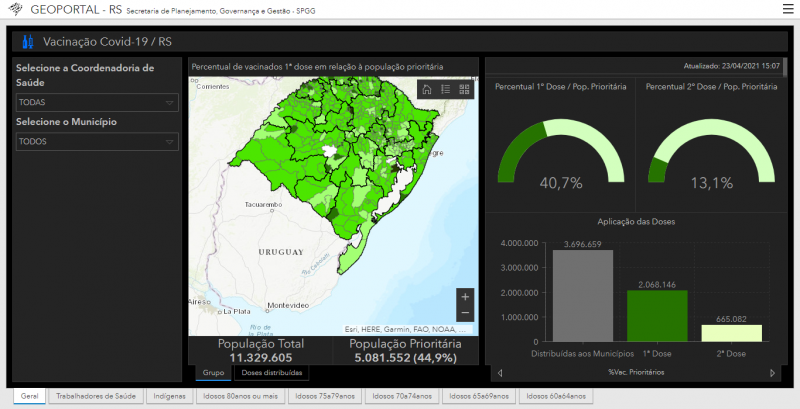Click the %Vac. Prioritários panel label

coord(636,372)
